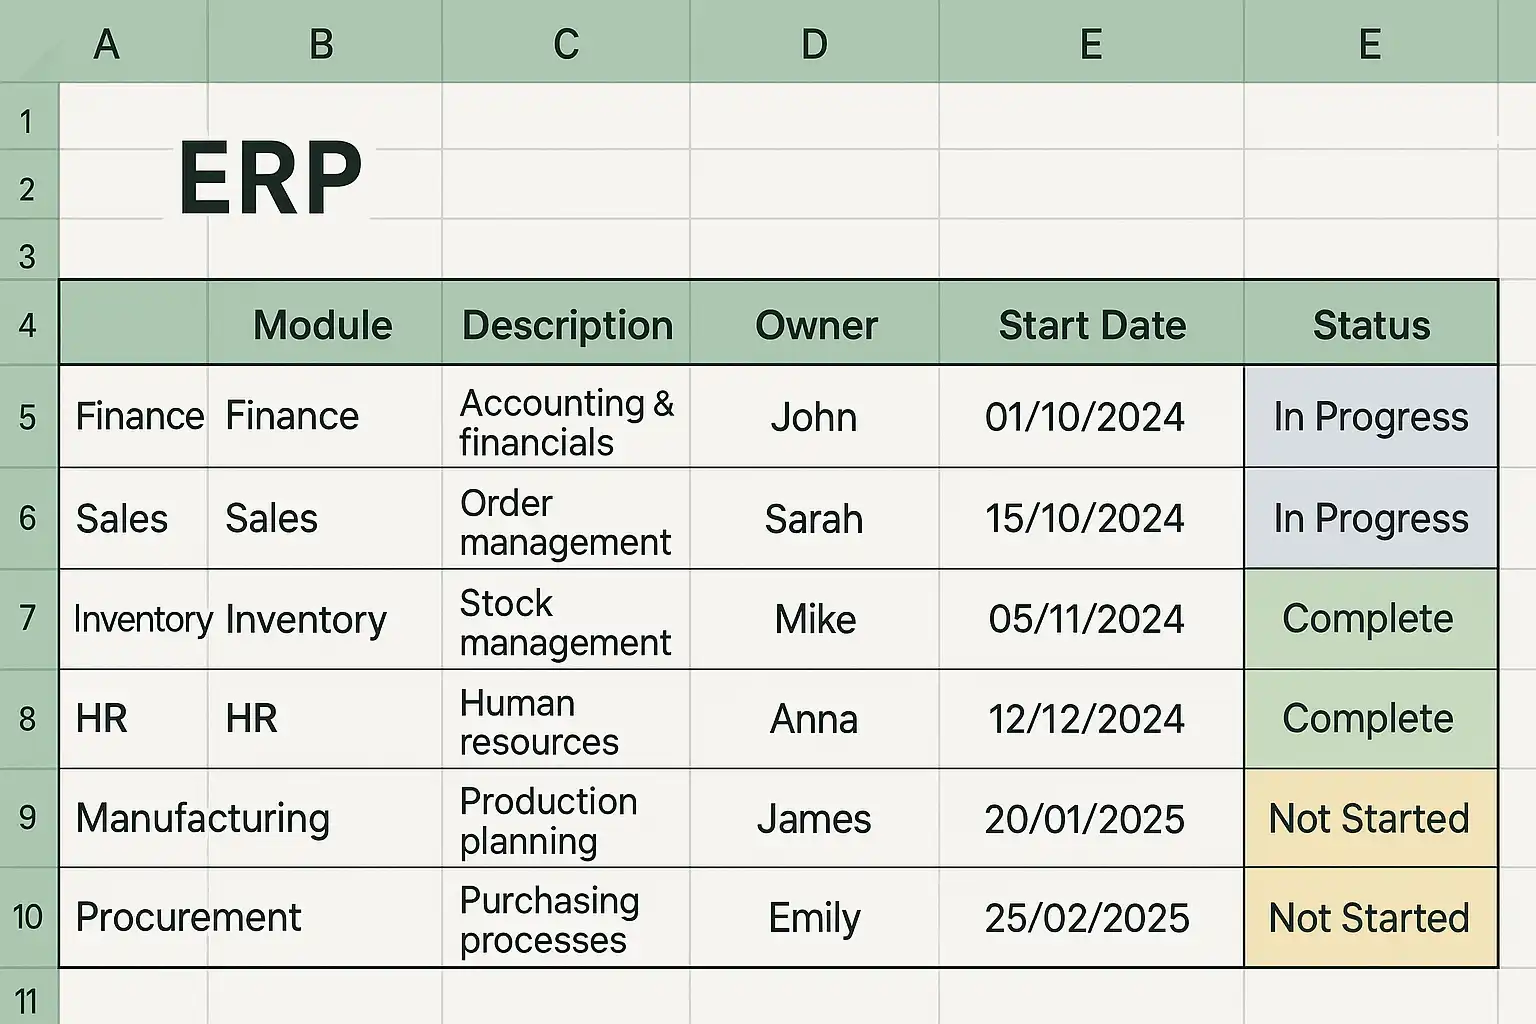Select row 4 header number
Viewport: 1536px width, 1024px height.
28,325
